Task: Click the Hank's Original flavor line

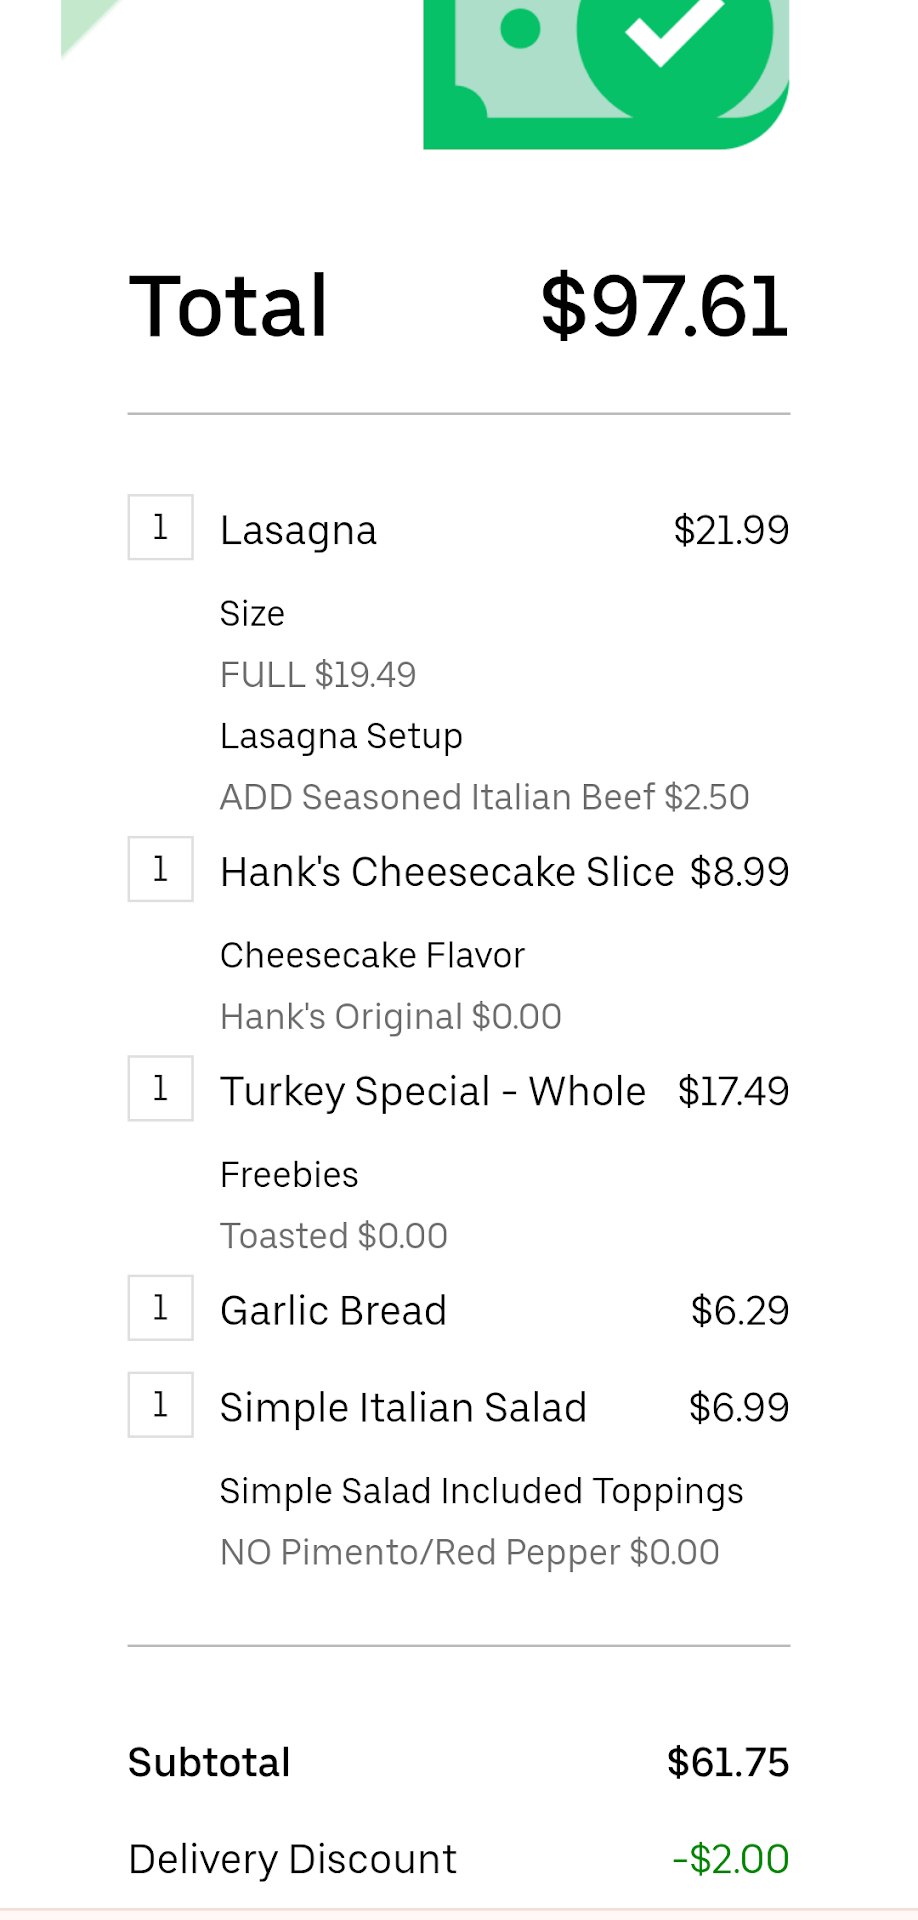Action: 390,1017
